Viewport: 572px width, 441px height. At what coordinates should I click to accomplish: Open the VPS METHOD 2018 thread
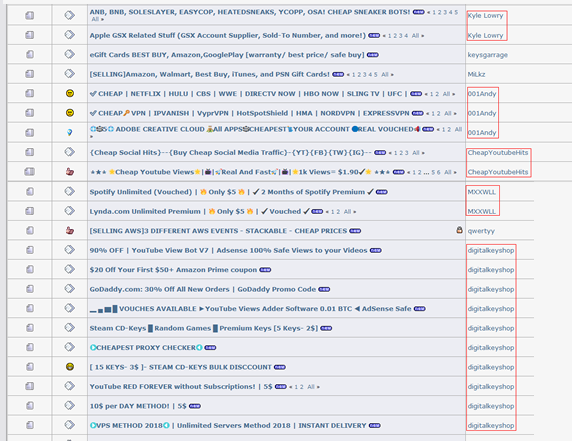click(228, 425)
